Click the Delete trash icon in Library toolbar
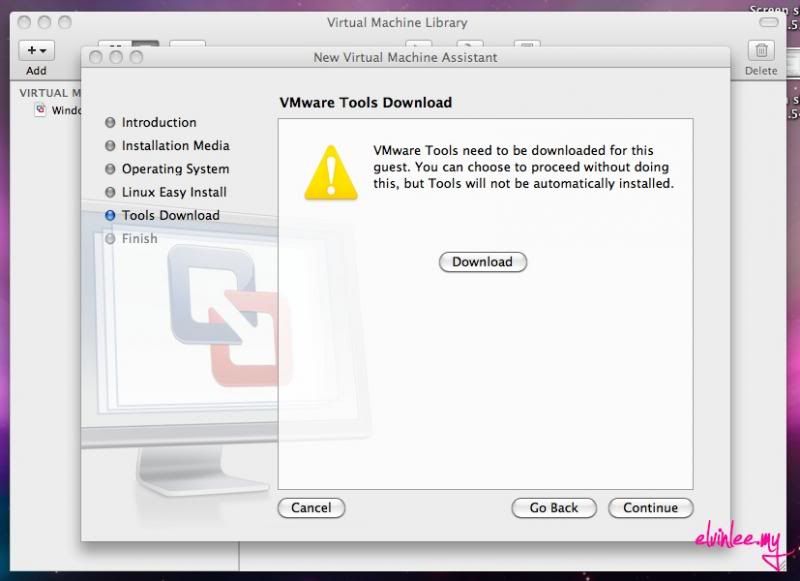 click(761, 50)
